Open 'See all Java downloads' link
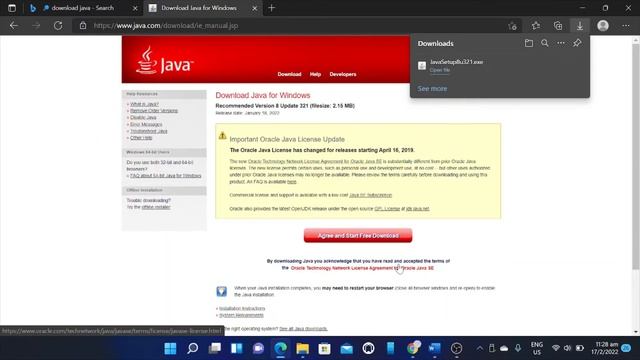This screenshot has width=640, height=360. coord(303,329)
